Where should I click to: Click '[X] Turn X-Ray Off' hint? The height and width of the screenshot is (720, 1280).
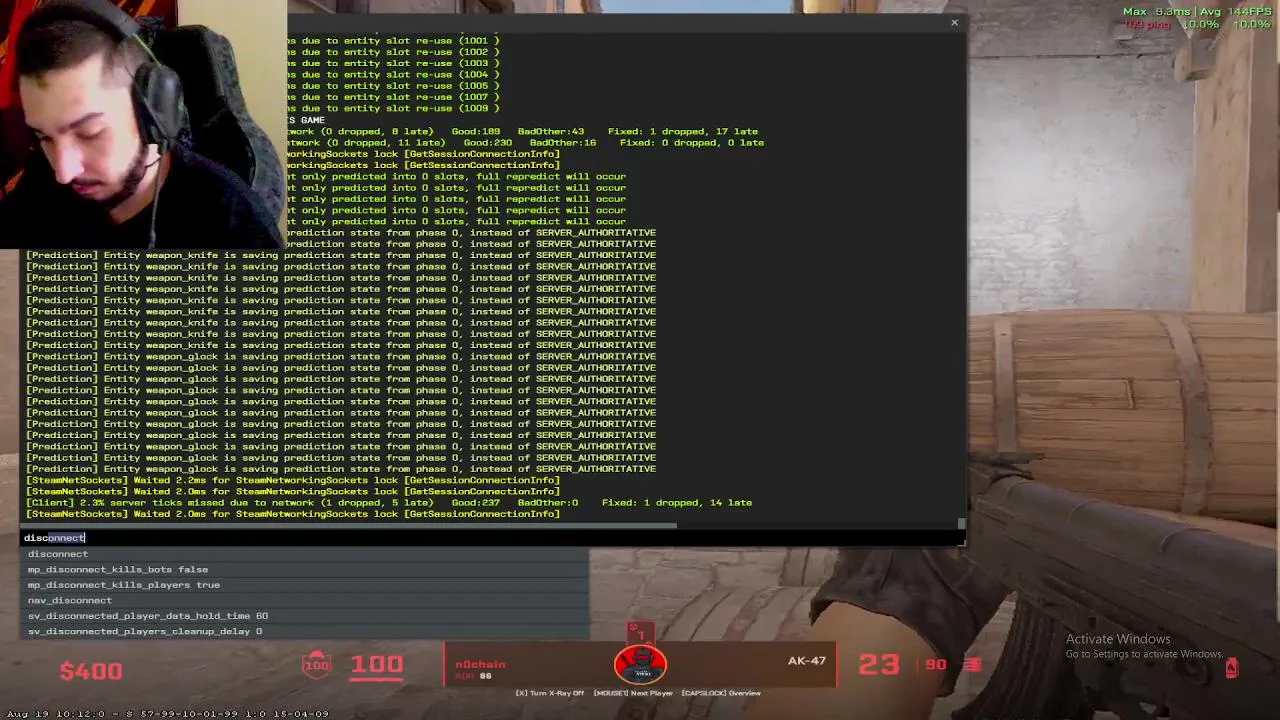(550, 693)
